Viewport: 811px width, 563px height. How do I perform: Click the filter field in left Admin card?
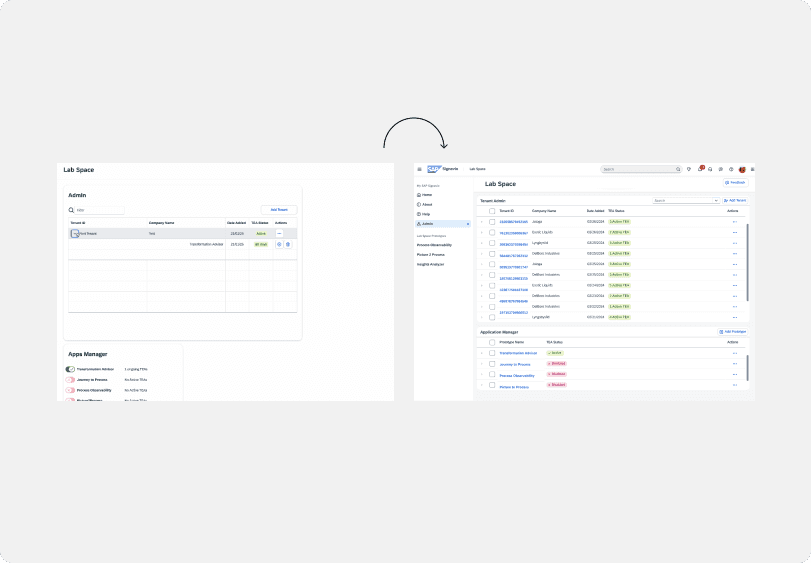(99, 210)
